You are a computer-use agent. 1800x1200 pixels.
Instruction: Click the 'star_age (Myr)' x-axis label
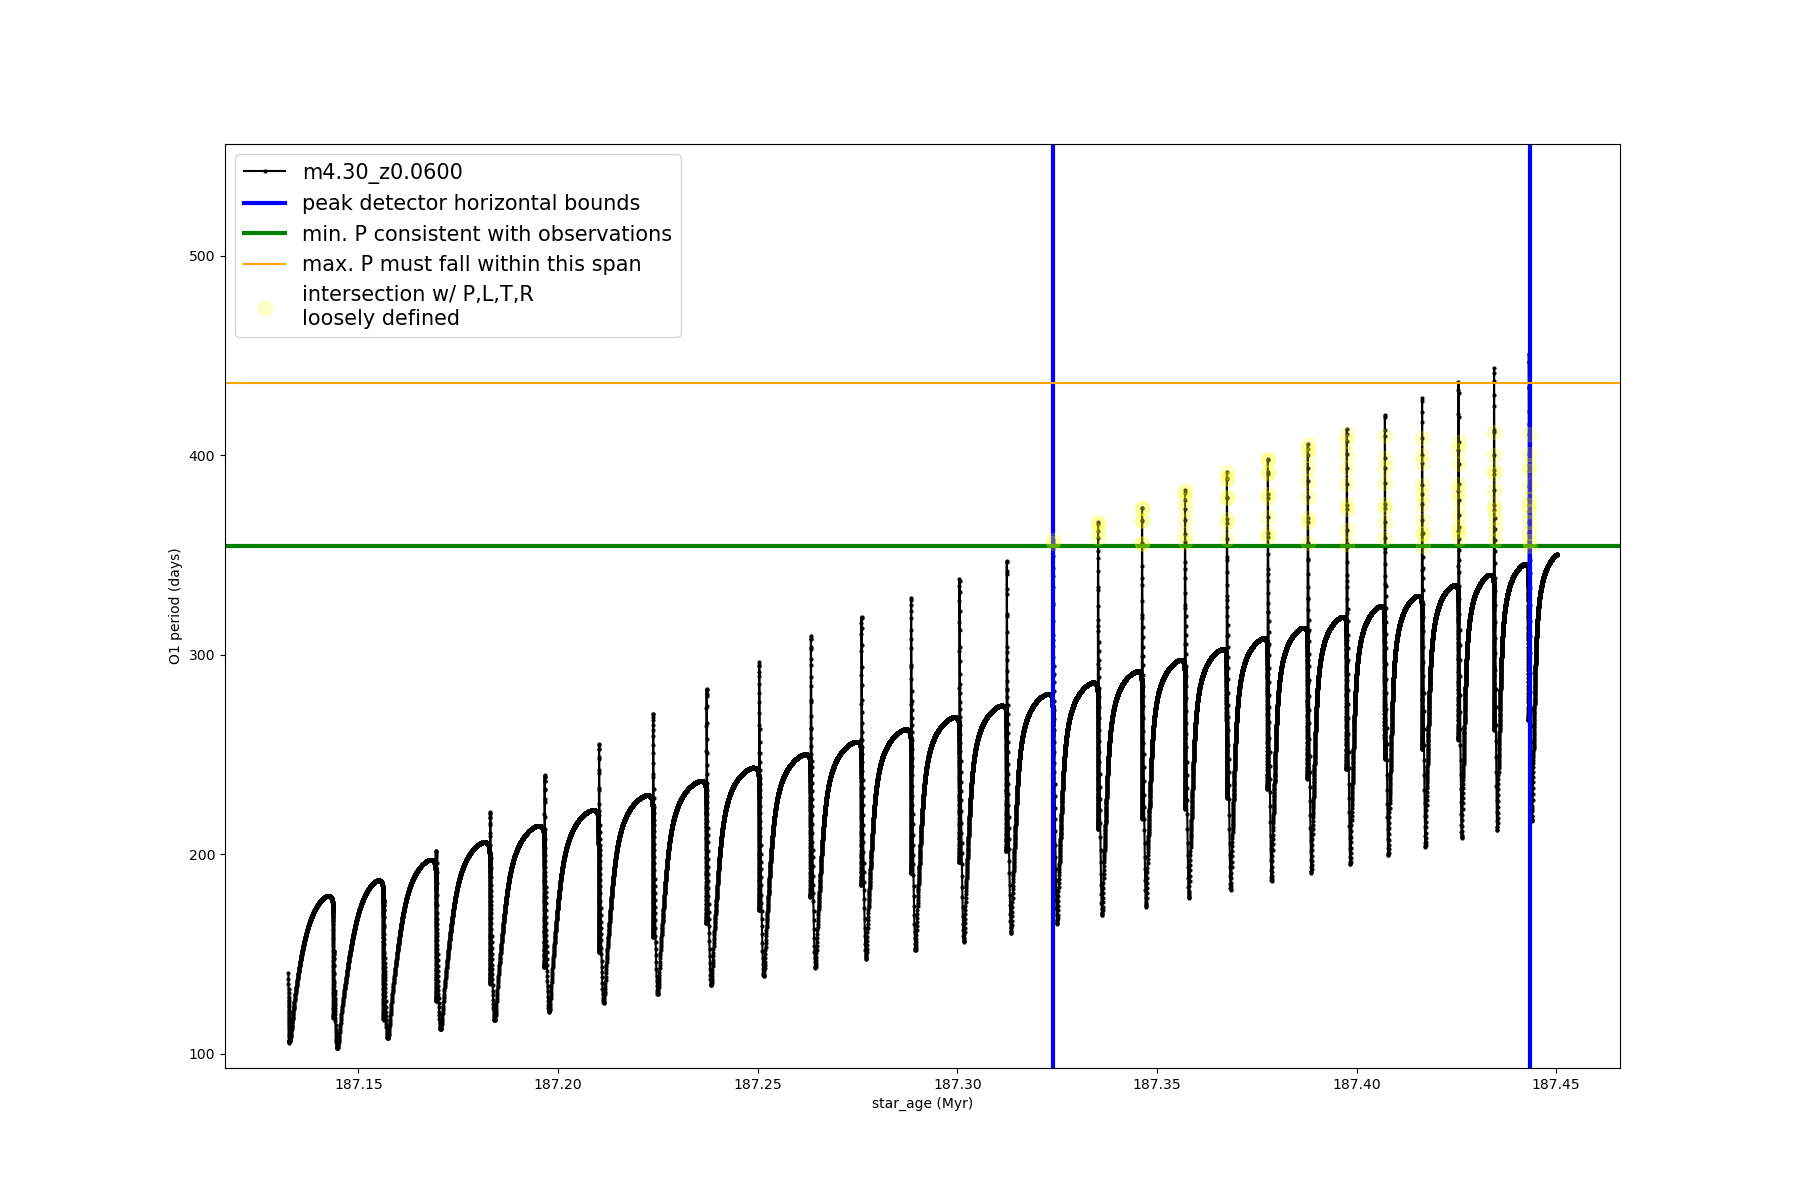[x=922, y=1103]
